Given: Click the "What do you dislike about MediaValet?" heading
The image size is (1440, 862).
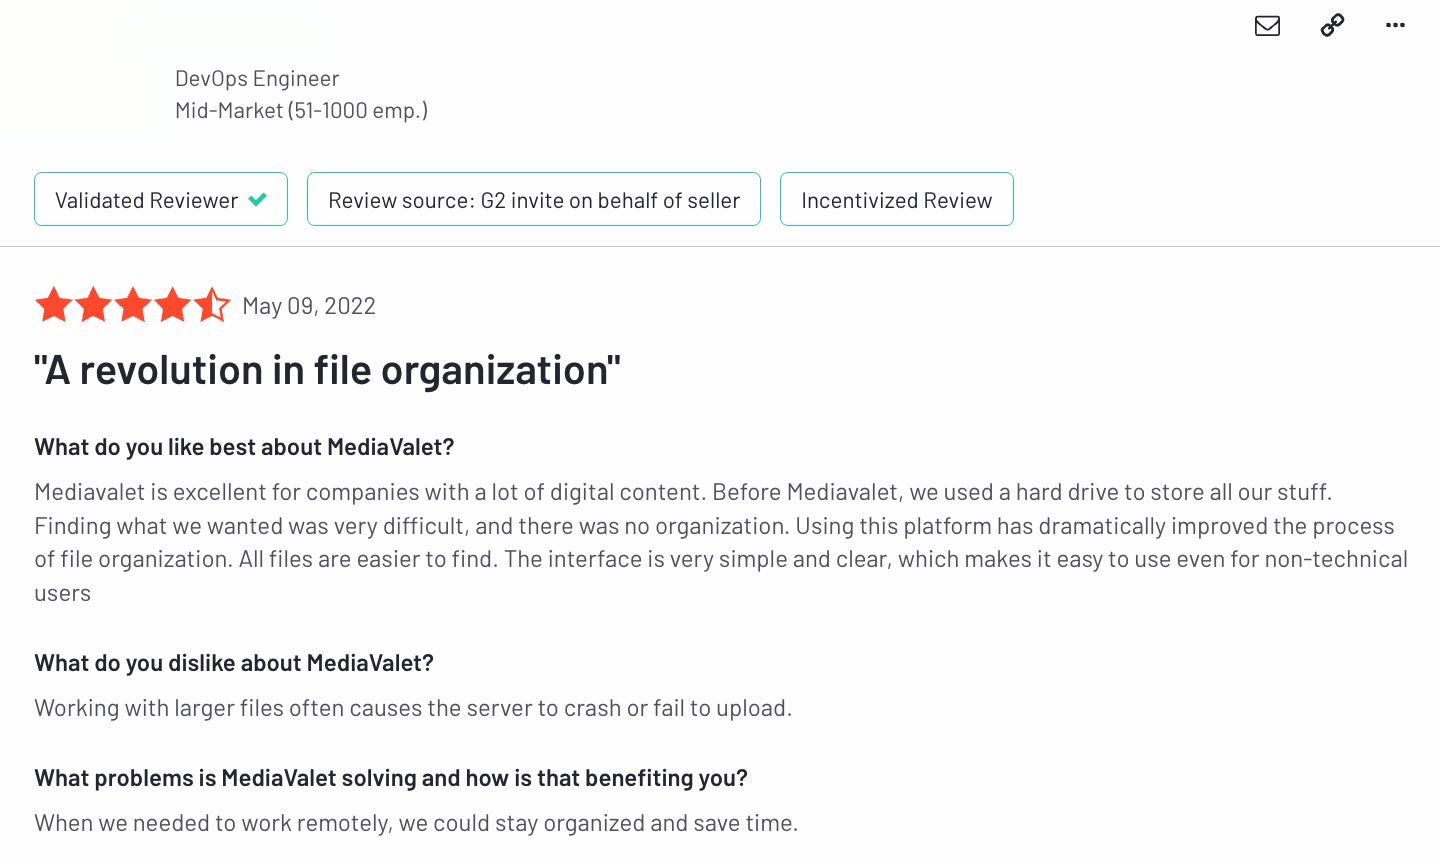Looking at the screenshot, I should [x=234, y=663].
